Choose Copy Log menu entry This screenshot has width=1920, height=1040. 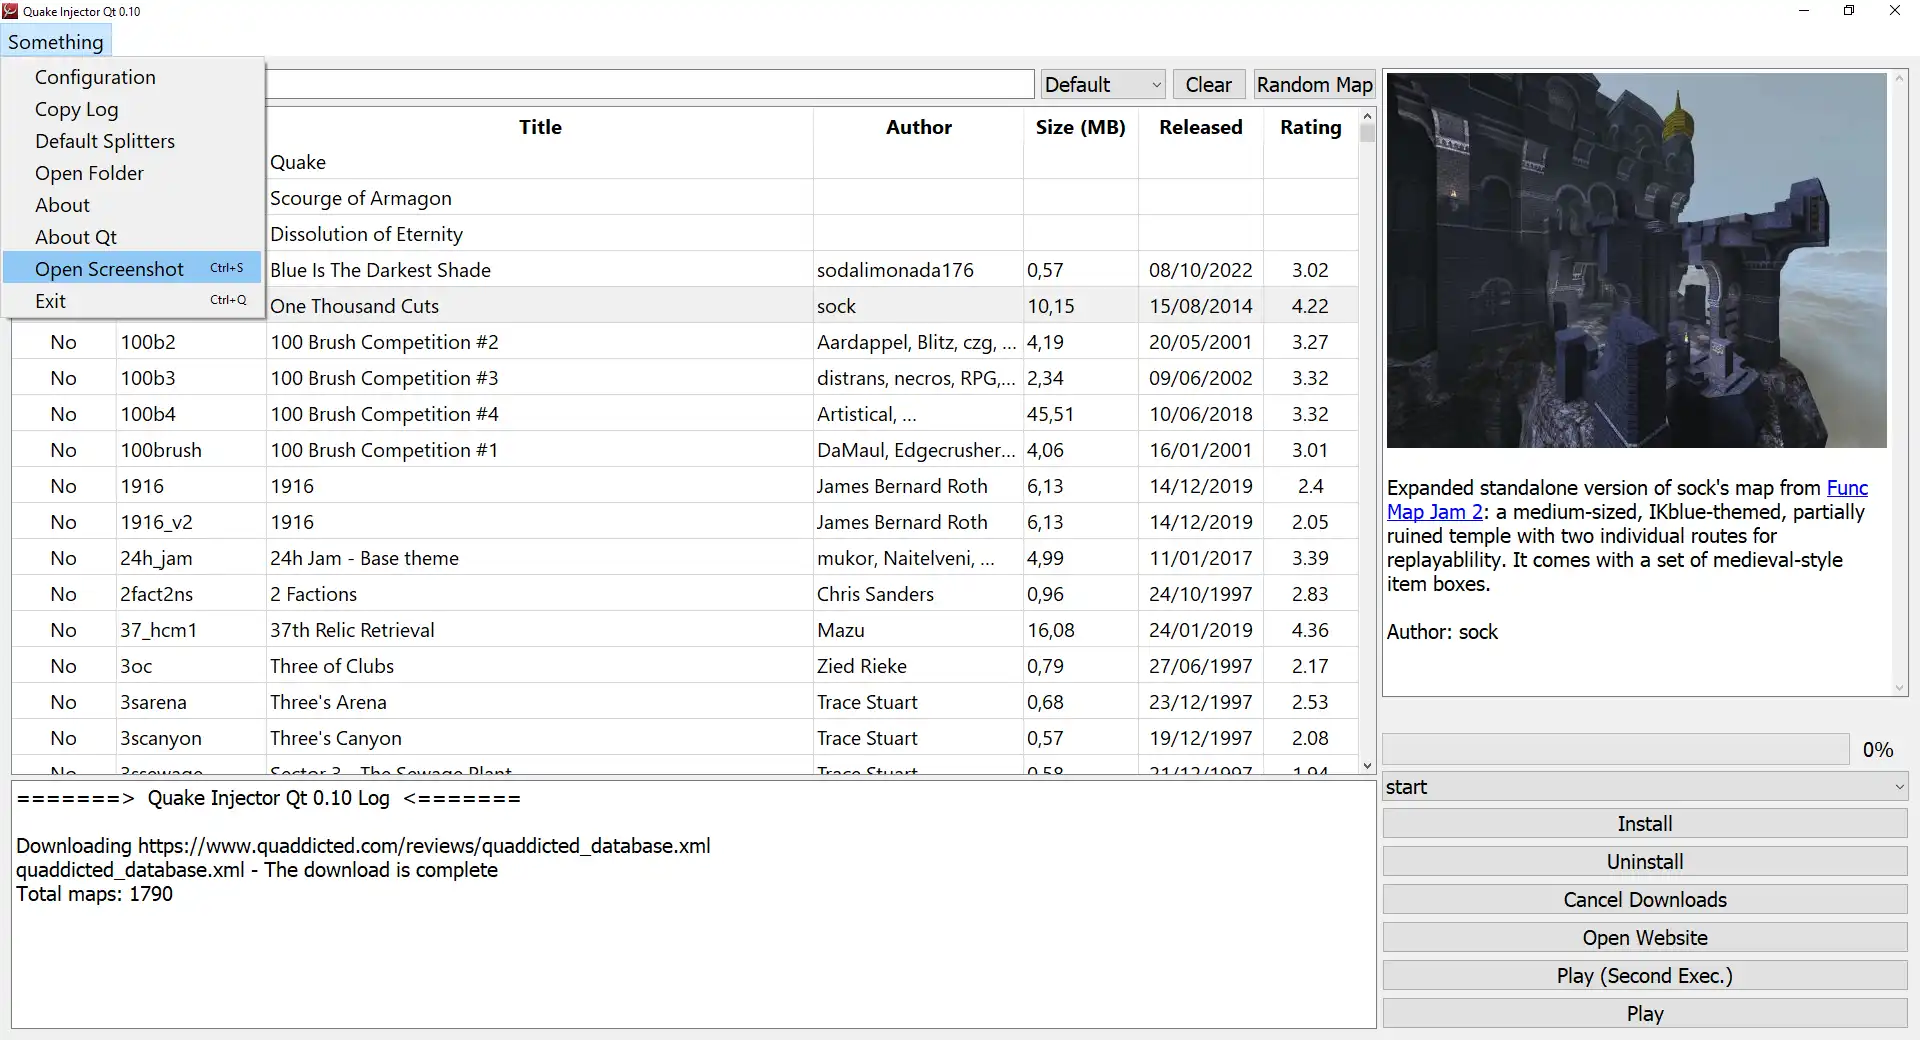132,109
